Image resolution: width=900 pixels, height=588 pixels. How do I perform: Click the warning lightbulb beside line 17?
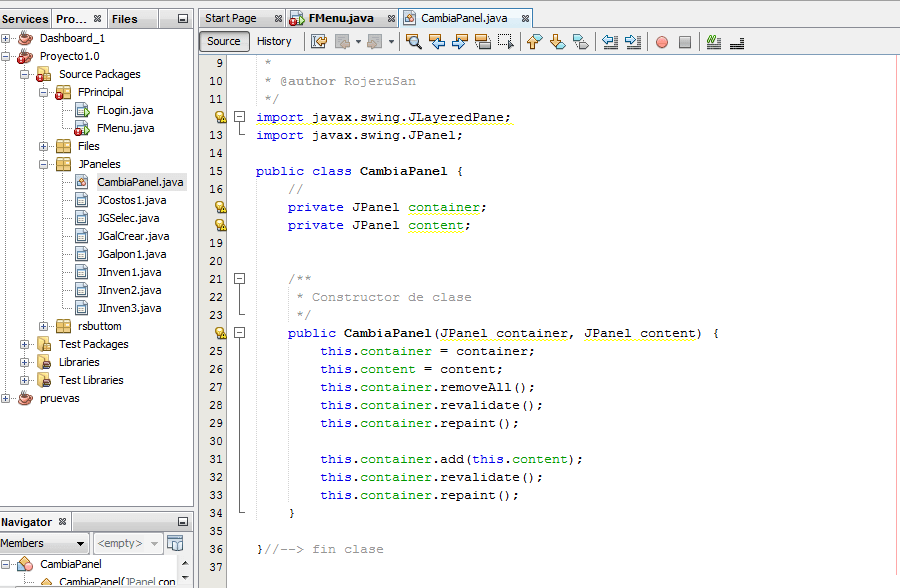pyautogui.click(x=222, y=207)
